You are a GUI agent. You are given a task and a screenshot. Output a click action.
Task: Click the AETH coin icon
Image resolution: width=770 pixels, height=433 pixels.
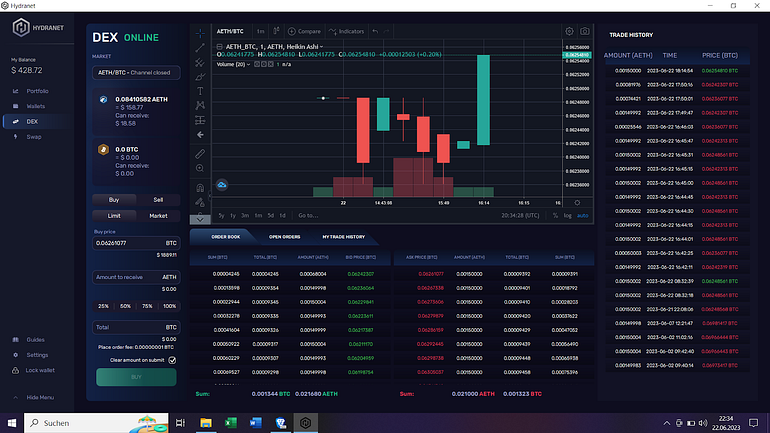tap(103, 99)
